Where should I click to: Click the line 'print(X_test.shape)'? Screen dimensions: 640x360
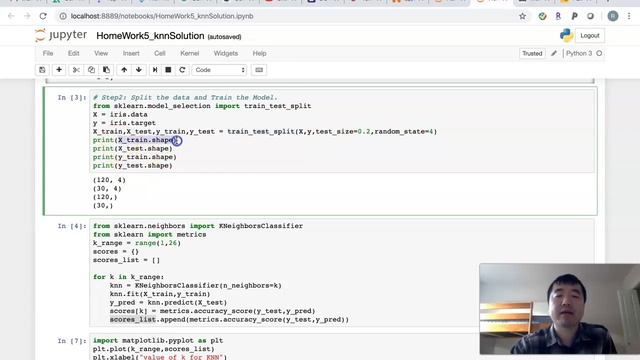(133, 149)
